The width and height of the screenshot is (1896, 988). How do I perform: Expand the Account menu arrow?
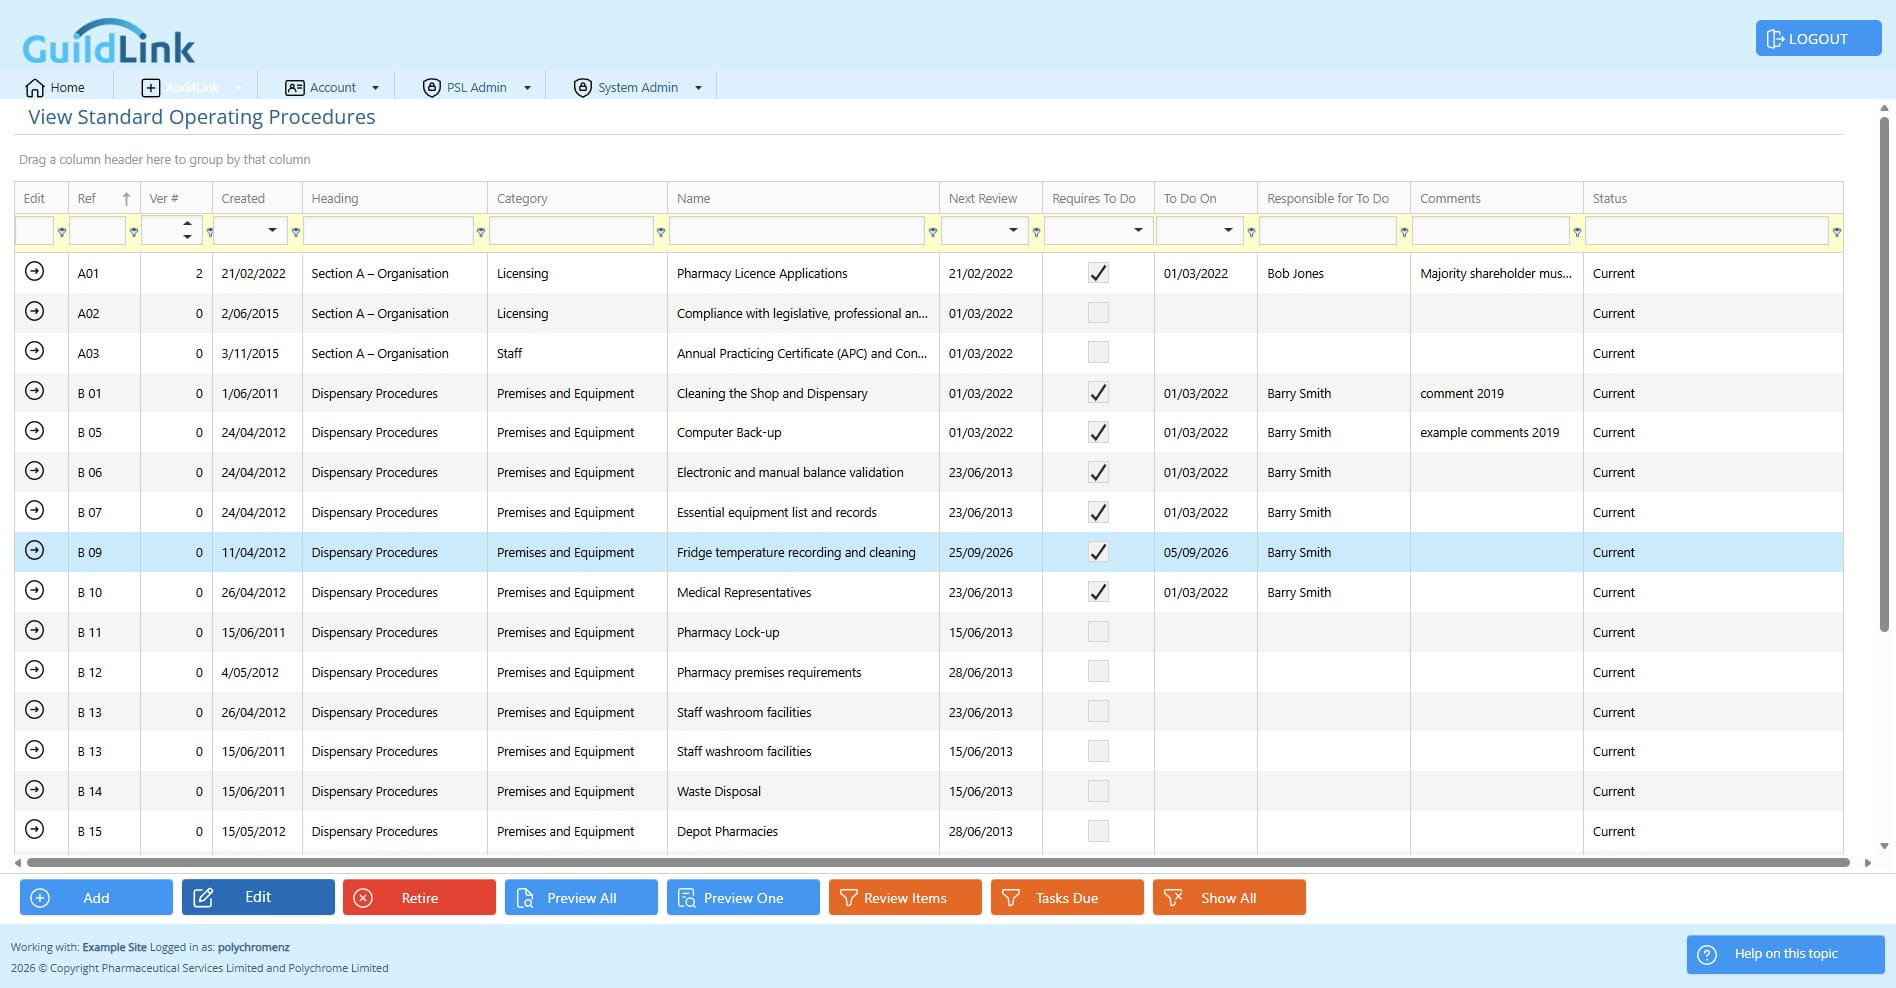coord(375,88)
